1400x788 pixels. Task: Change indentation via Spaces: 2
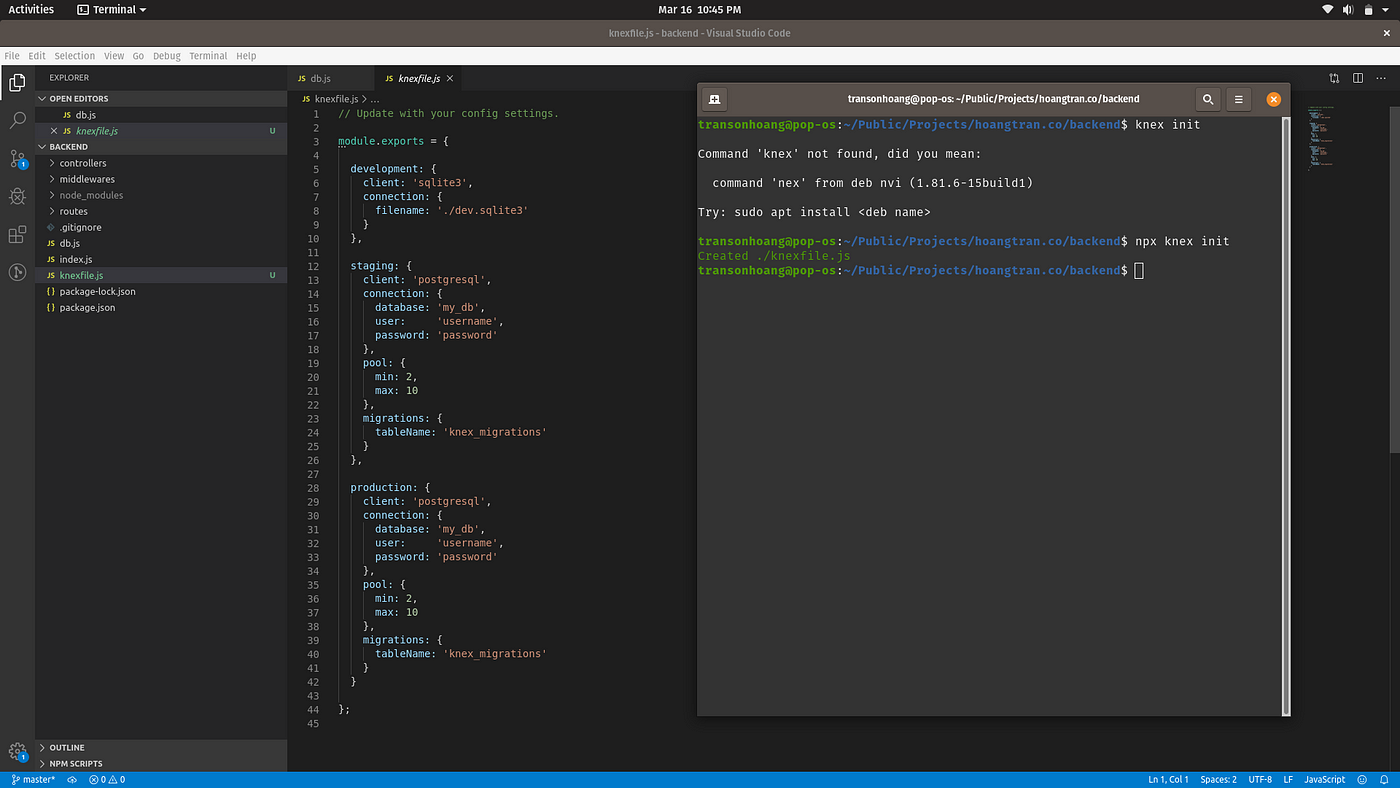pyautogui.click(x=1218, y=779)
